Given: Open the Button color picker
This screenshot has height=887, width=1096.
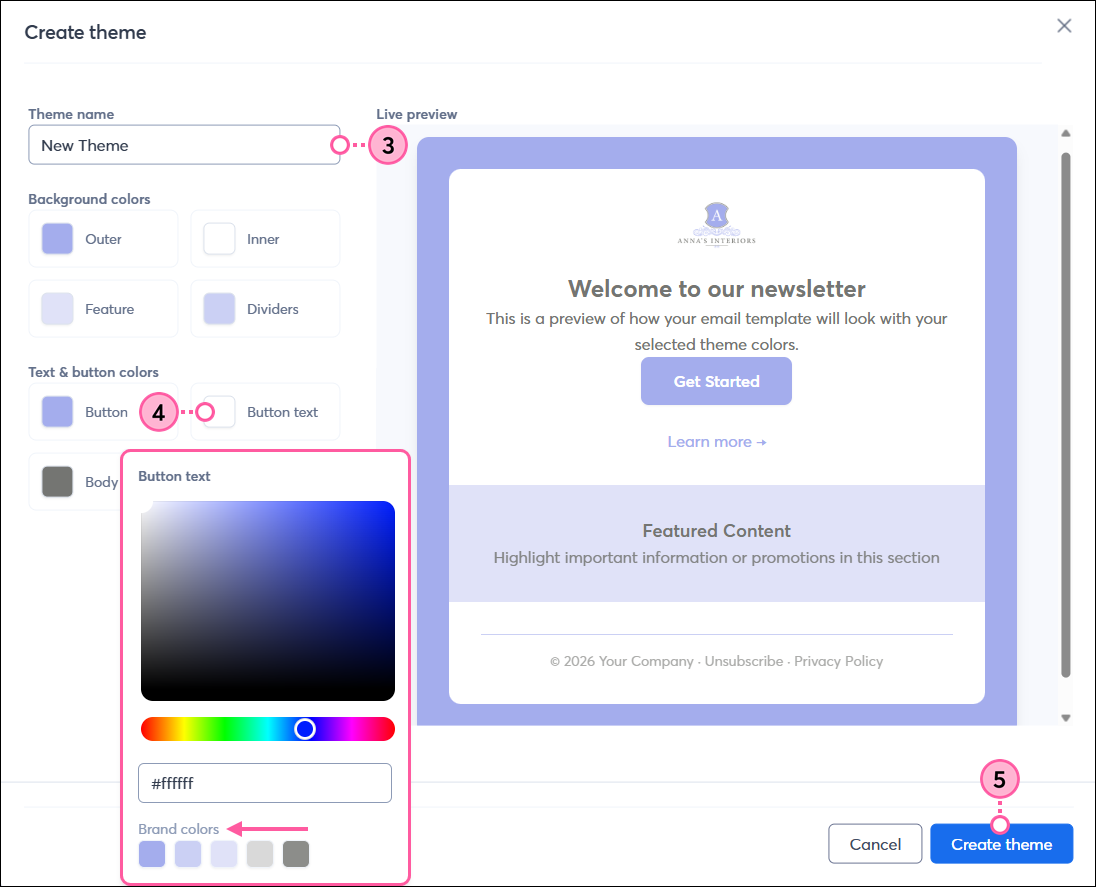Looking at the screenshot, I should [57, 411].
